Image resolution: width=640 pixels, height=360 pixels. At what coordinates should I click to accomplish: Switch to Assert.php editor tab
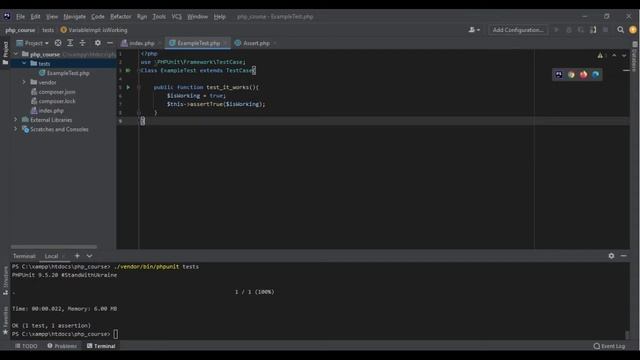[x=256, y=43]
